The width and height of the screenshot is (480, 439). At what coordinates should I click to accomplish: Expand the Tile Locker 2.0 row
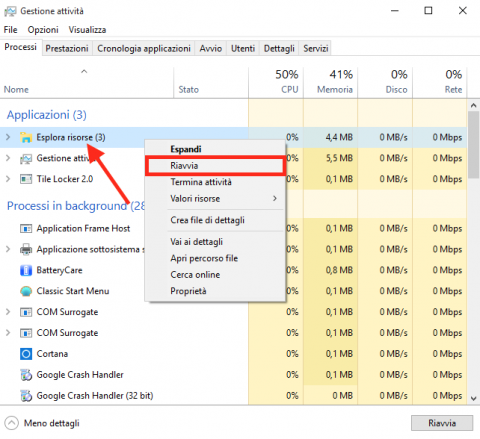pos(8,179)
